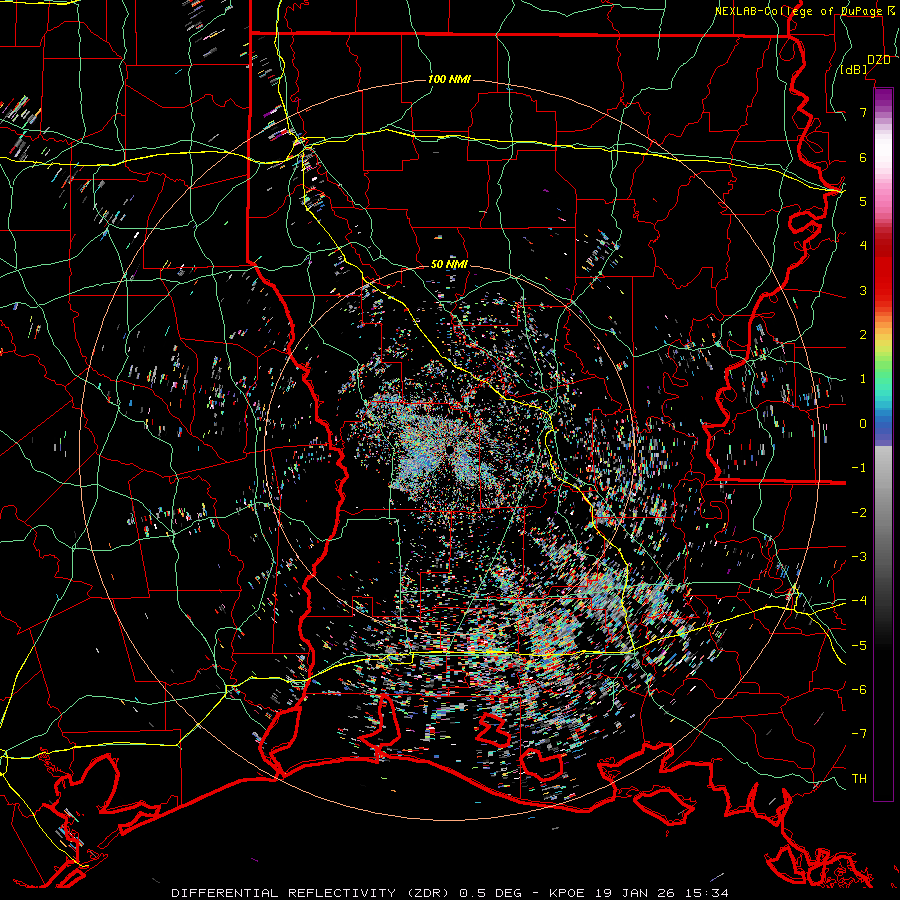The width and height of the screenshot is (900, 900).
Task: Select the 1 value on the color scale
Action: coord(863,379)
